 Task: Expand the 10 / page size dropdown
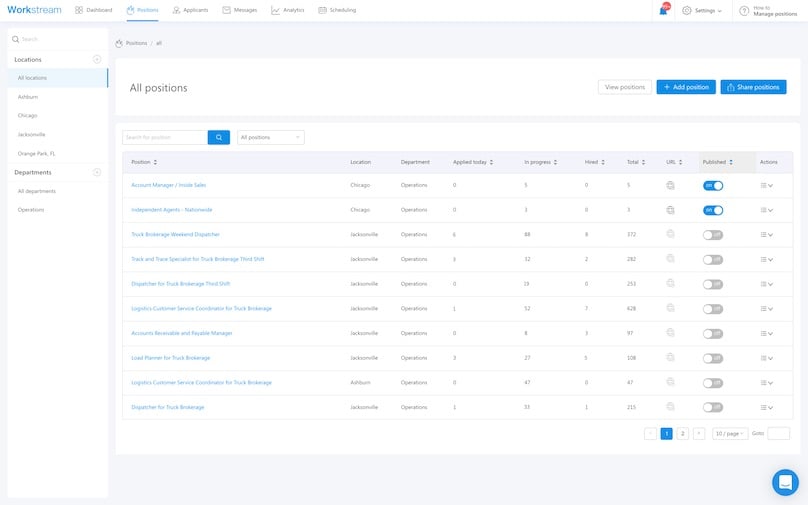(729, 433)
